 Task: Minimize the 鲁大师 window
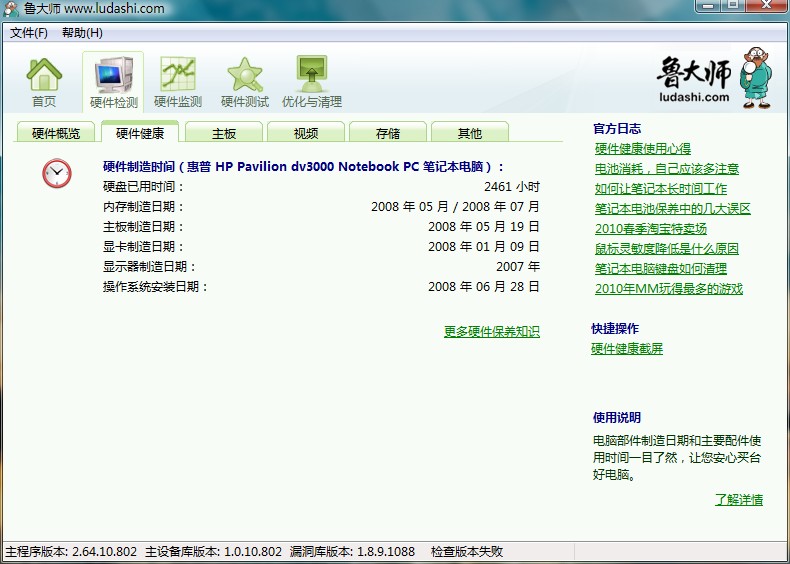click(x=708, y=6)
